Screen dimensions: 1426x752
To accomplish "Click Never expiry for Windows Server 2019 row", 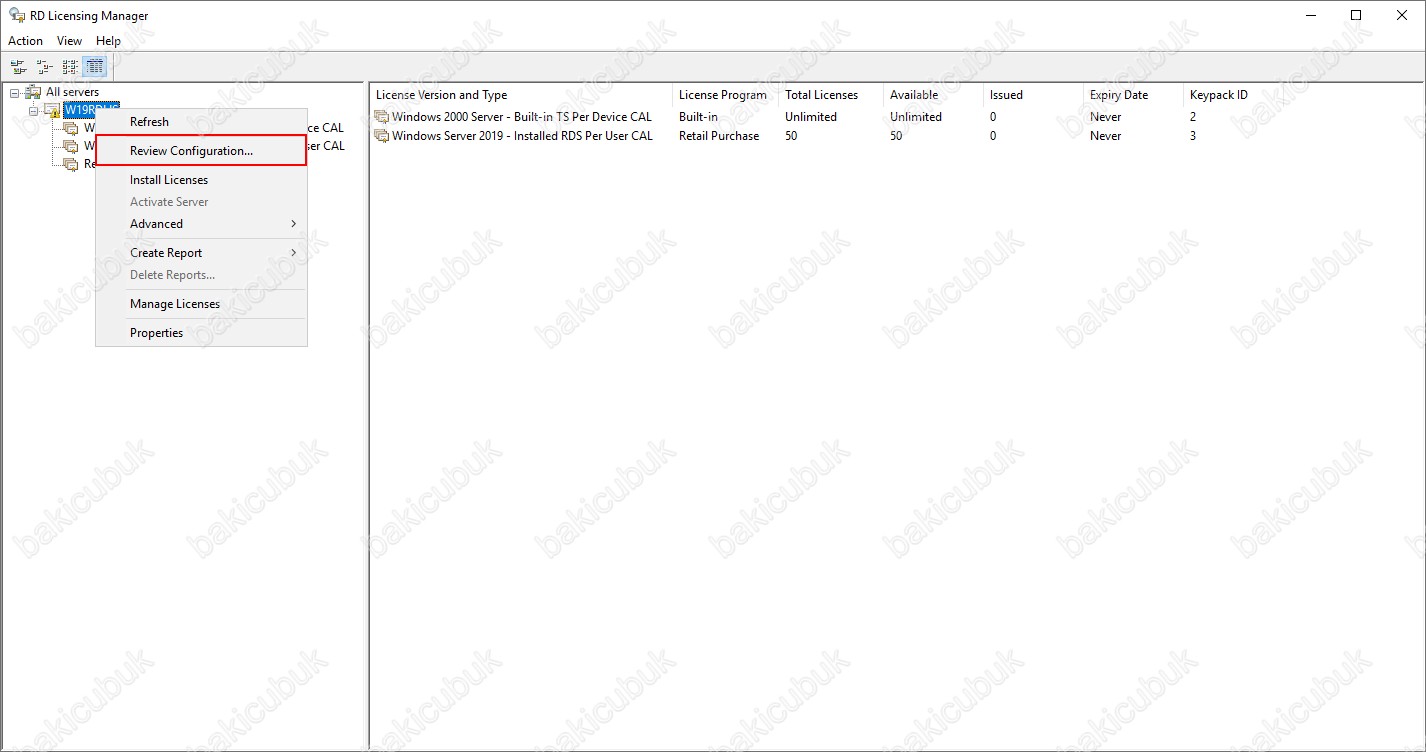I will click(1105, 136).
